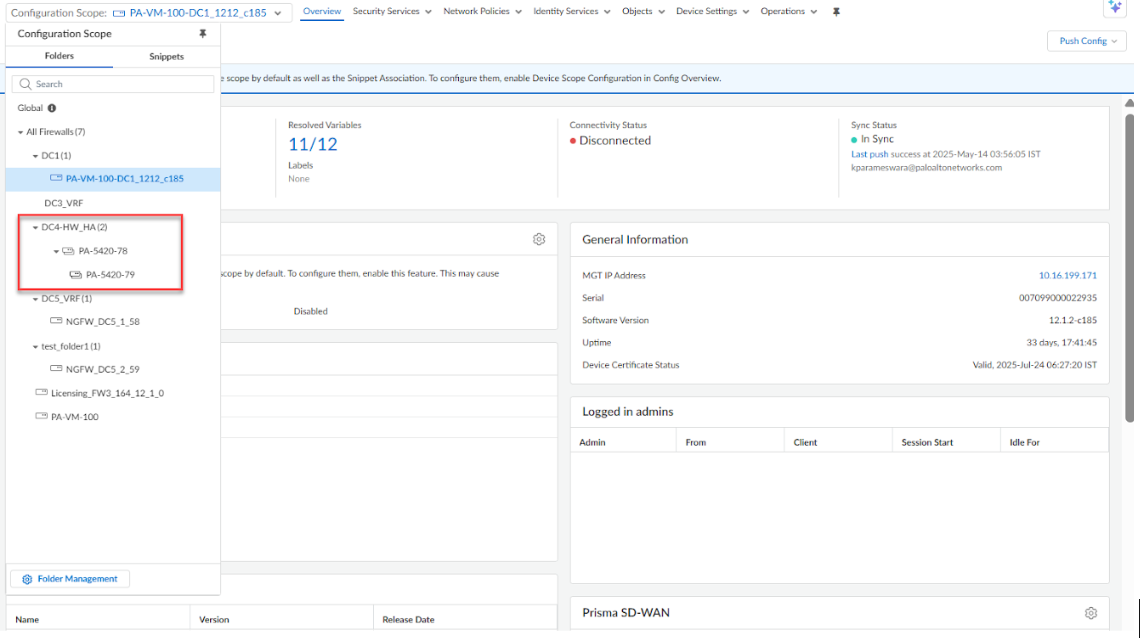Viewport: 1140px width, 638px height.
Task: Open the Prisma SD-WAN settings gear
Action: (1091, 612)
